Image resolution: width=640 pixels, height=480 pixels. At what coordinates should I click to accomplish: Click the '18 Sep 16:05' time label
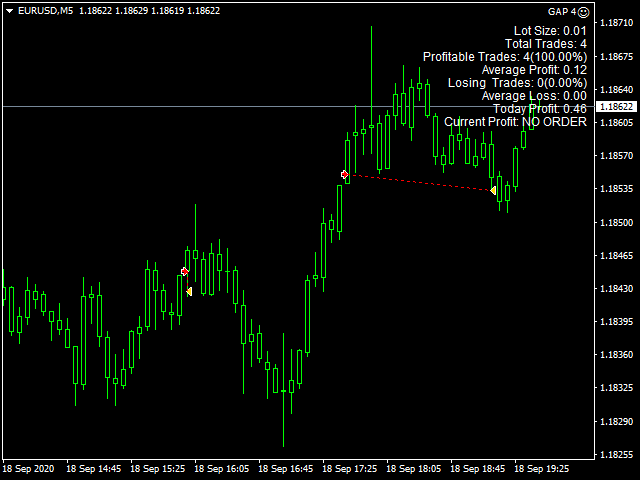coord(222,469)
